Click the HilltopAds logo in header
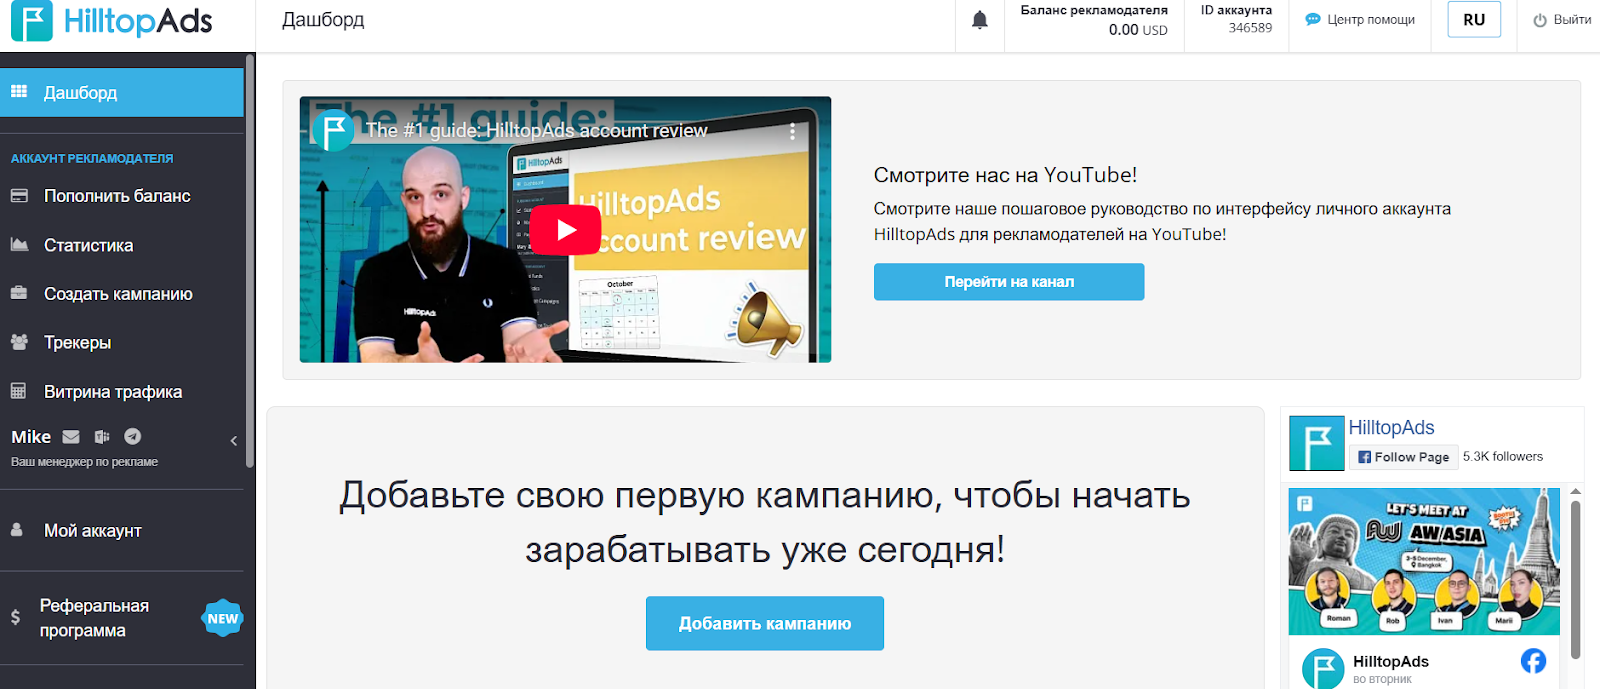This screenshot has height=689, width=1600. tap(112, 21)
